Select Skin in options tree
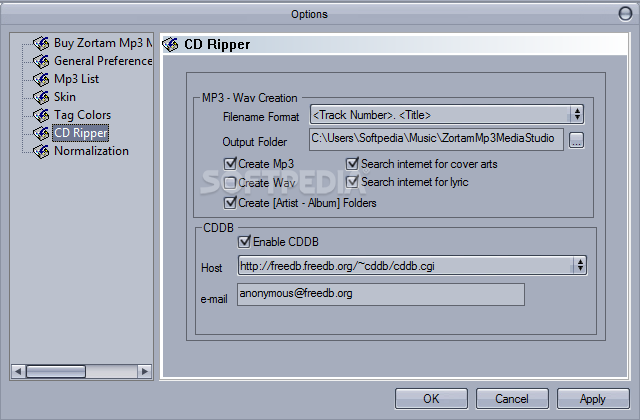Image resolution: width=640 pixels, height=420 pixels. coord(65,97)
